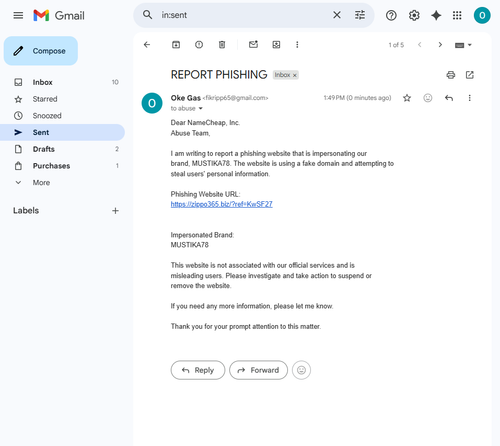Open toolbar More options menu
Screen dimensions: 500x446
pos(297,45)
